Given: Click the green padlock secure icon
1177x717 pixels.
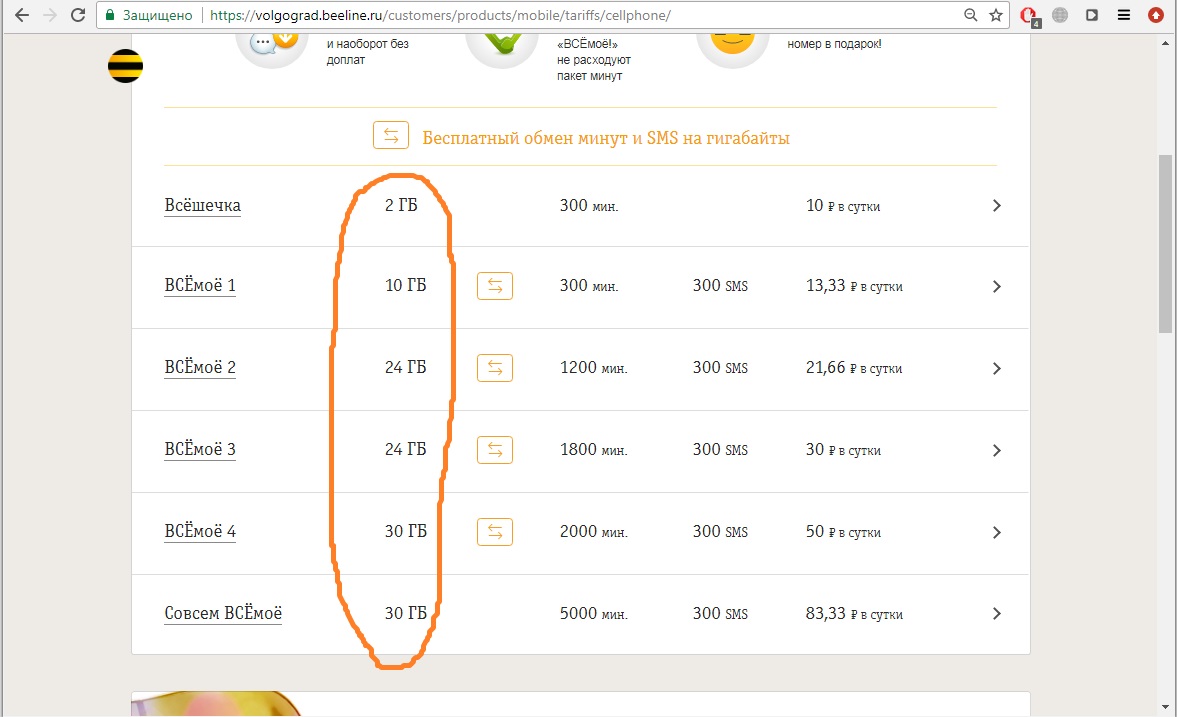Looking at the screenshot, I should (x=110, y=15).
